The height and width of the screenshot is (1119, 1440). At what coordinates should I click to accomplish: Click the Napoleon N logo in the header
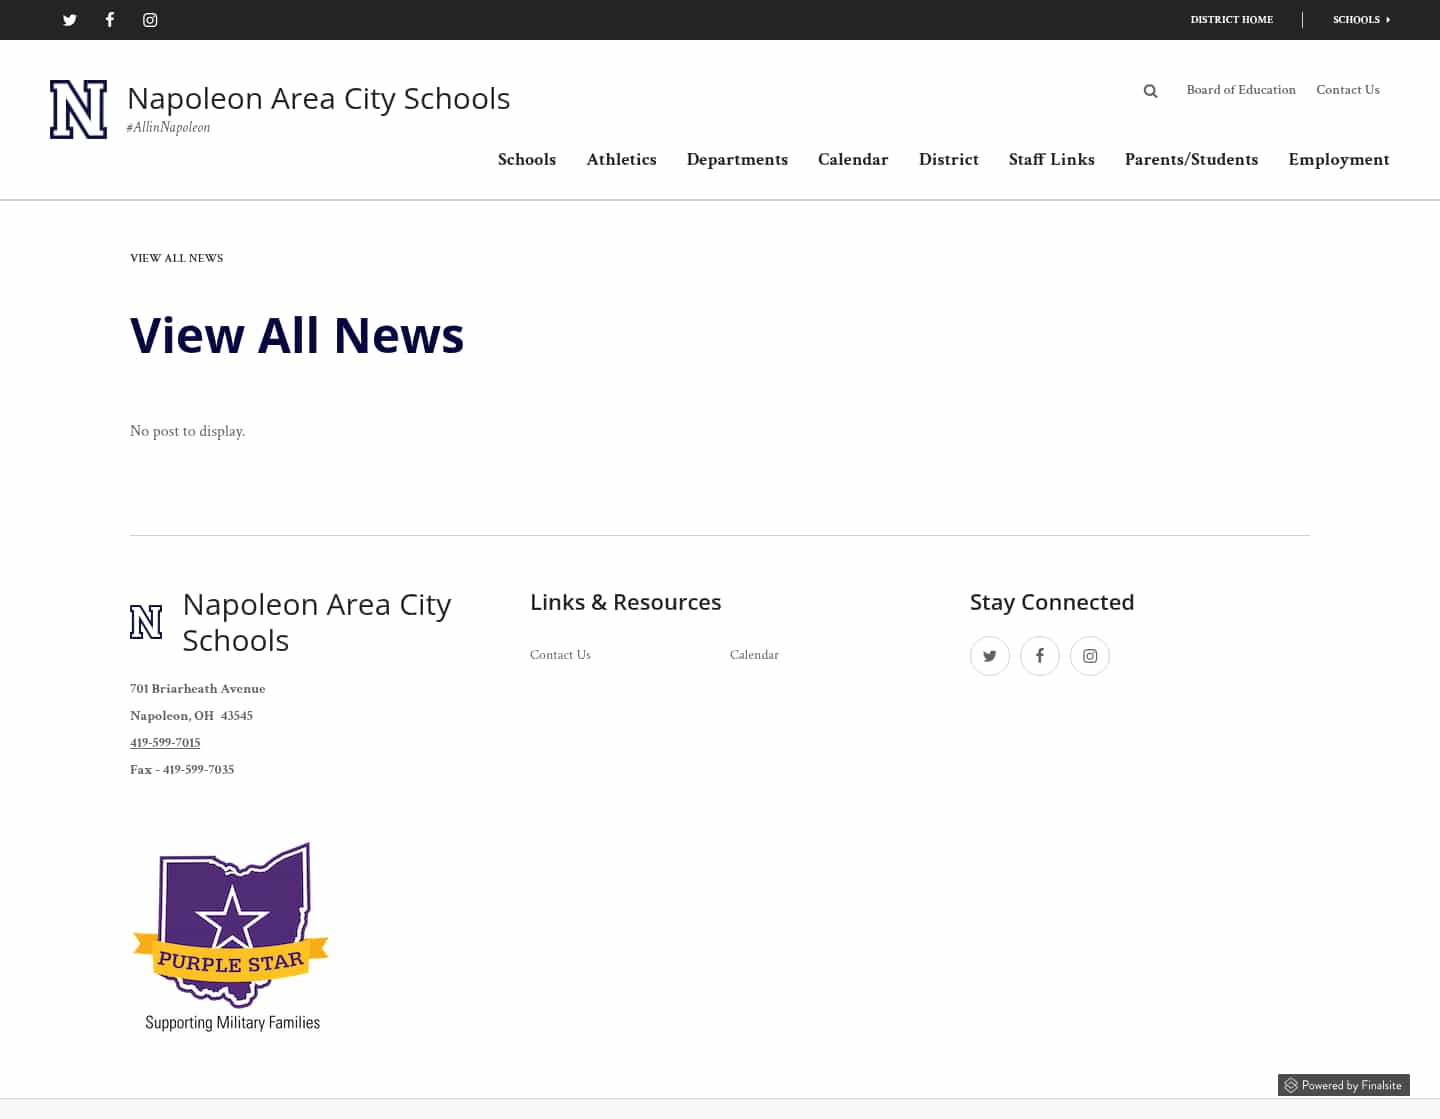pos(78,108)
